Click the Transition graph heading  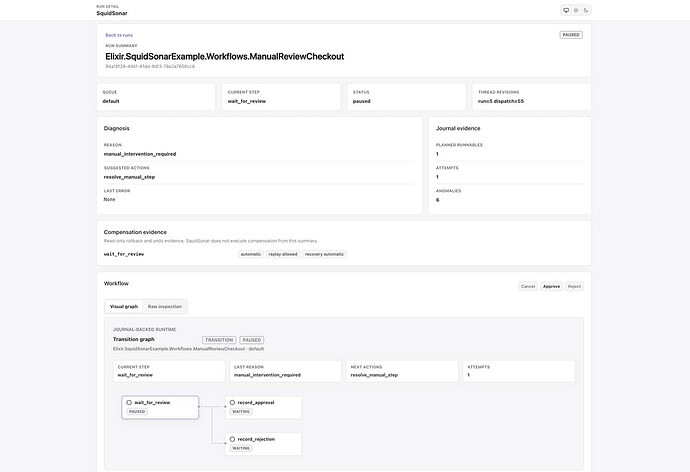(x=134, y=339)
